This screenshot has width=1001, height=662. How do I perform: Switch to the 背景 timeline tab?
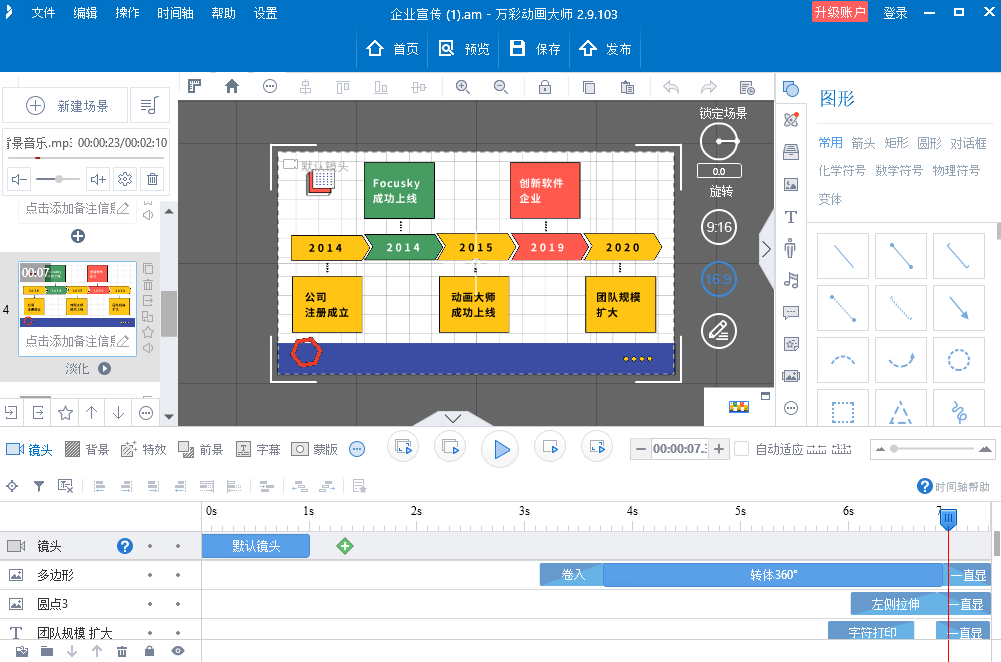coord(87,449)
